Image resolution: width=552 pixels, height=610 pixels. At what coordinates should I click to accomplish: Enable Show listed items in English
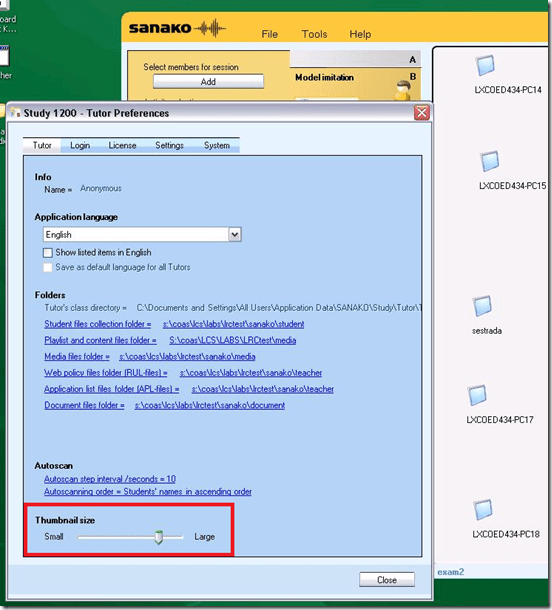coord(47,253)
